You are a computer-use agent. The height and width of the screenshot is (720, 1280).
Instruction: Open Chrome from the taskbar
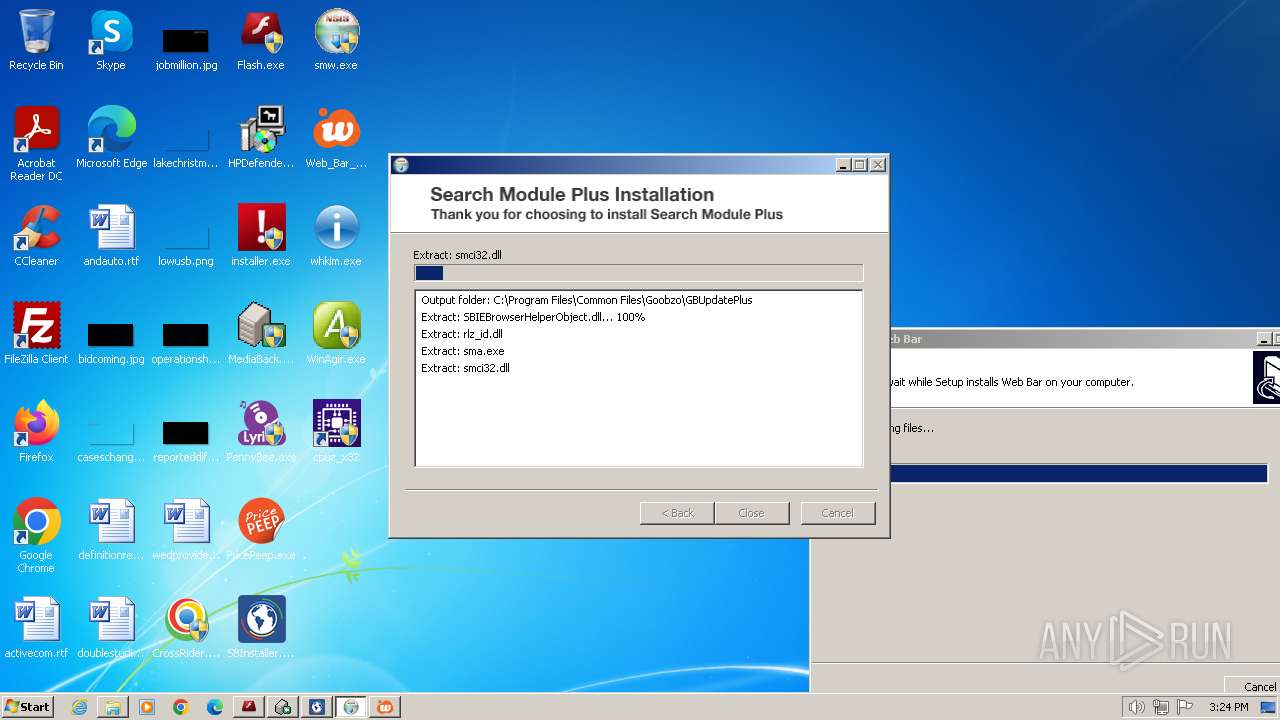tap(181, 707)
